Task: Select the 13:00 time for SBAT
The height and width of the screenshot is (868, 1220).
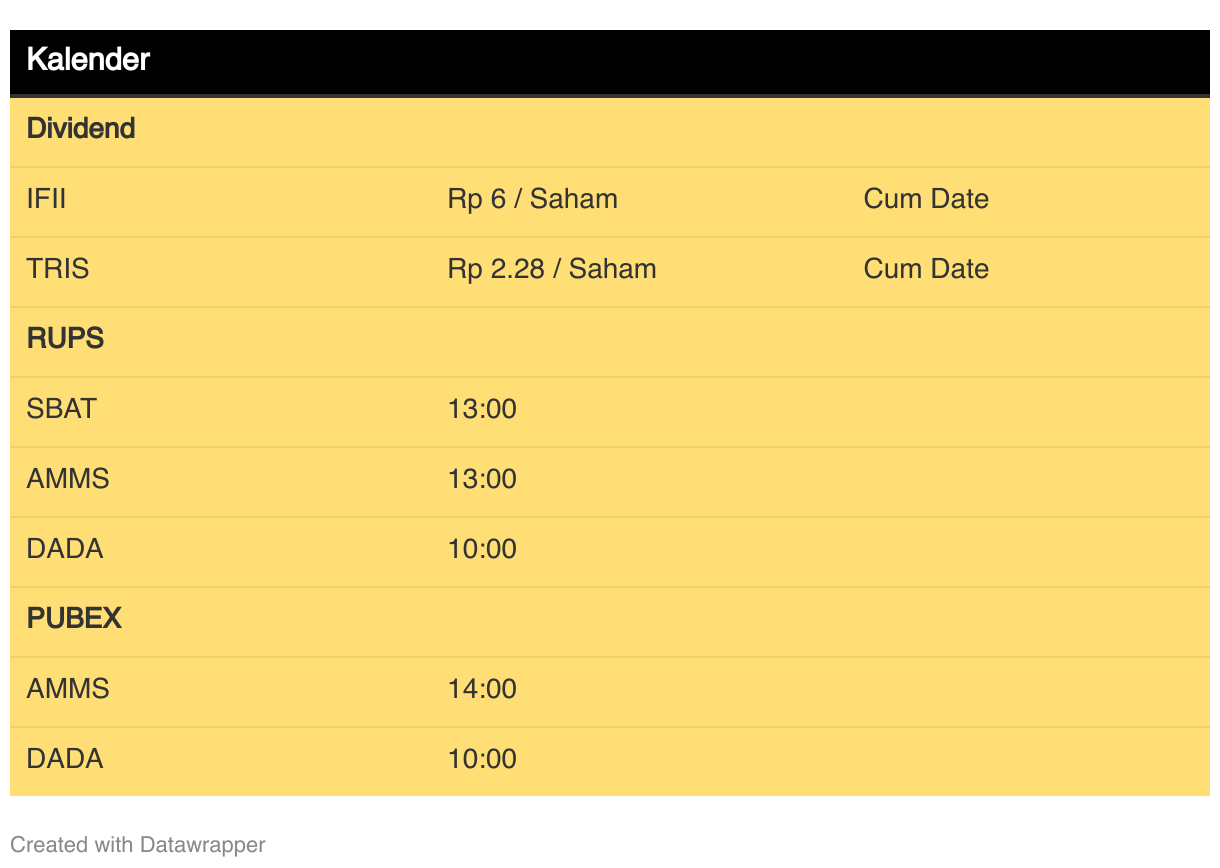Action: click(482, 409)
